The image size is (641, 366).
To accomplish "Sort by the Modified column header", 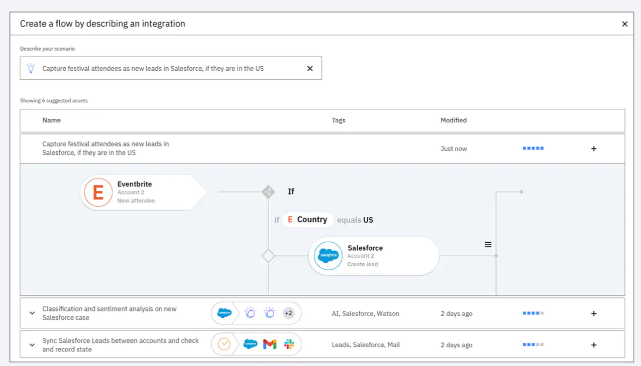I will pos(453,120).
